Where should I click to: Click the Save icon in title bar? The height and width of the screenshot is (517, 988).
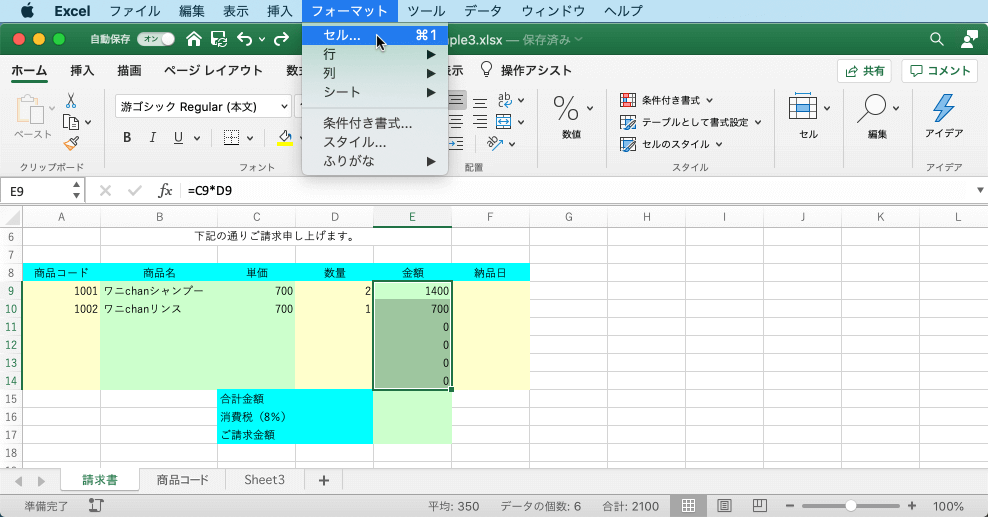point(219,39)
